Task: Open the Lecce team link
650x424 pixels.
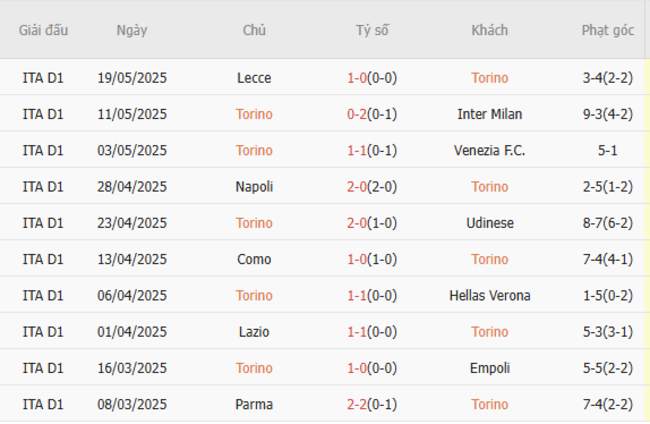Action: pyautogui.click(x=254, y=78)
